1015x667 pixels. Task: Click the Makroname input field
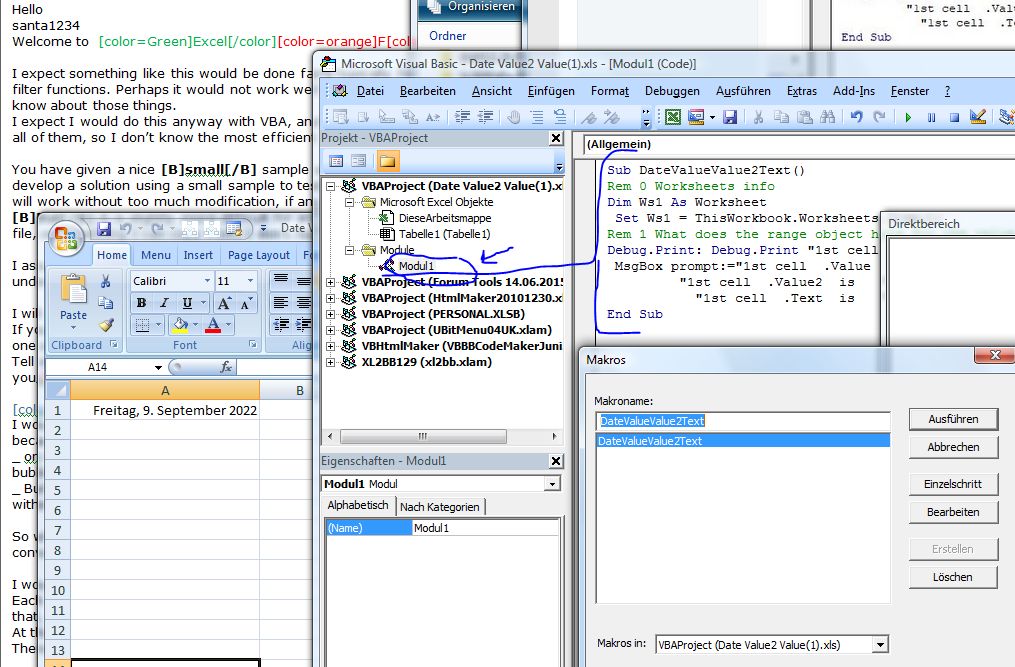click(742, 421)
